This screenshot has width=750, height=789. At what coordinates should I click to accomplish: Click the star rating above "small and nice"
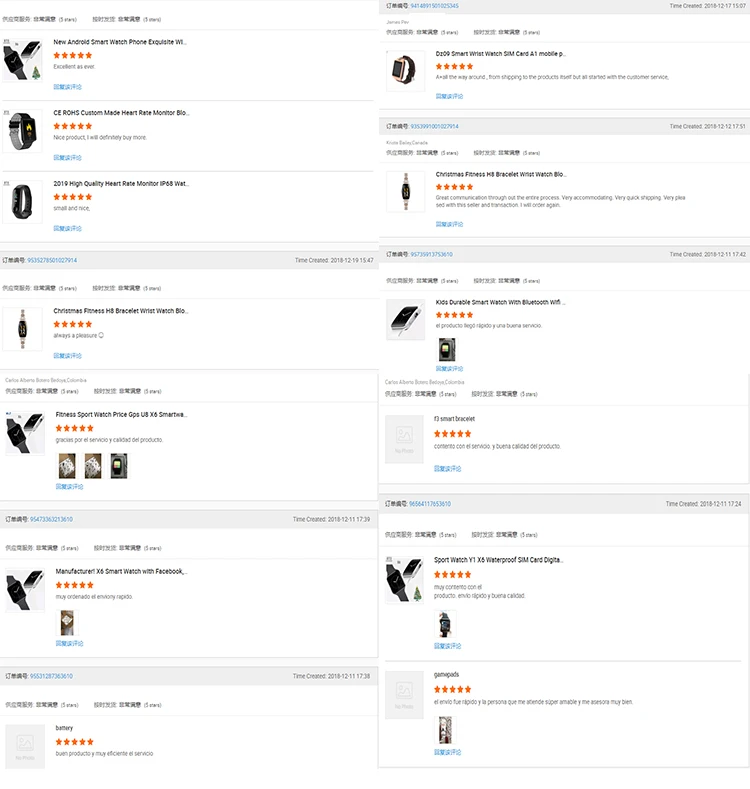click(73, 197)
